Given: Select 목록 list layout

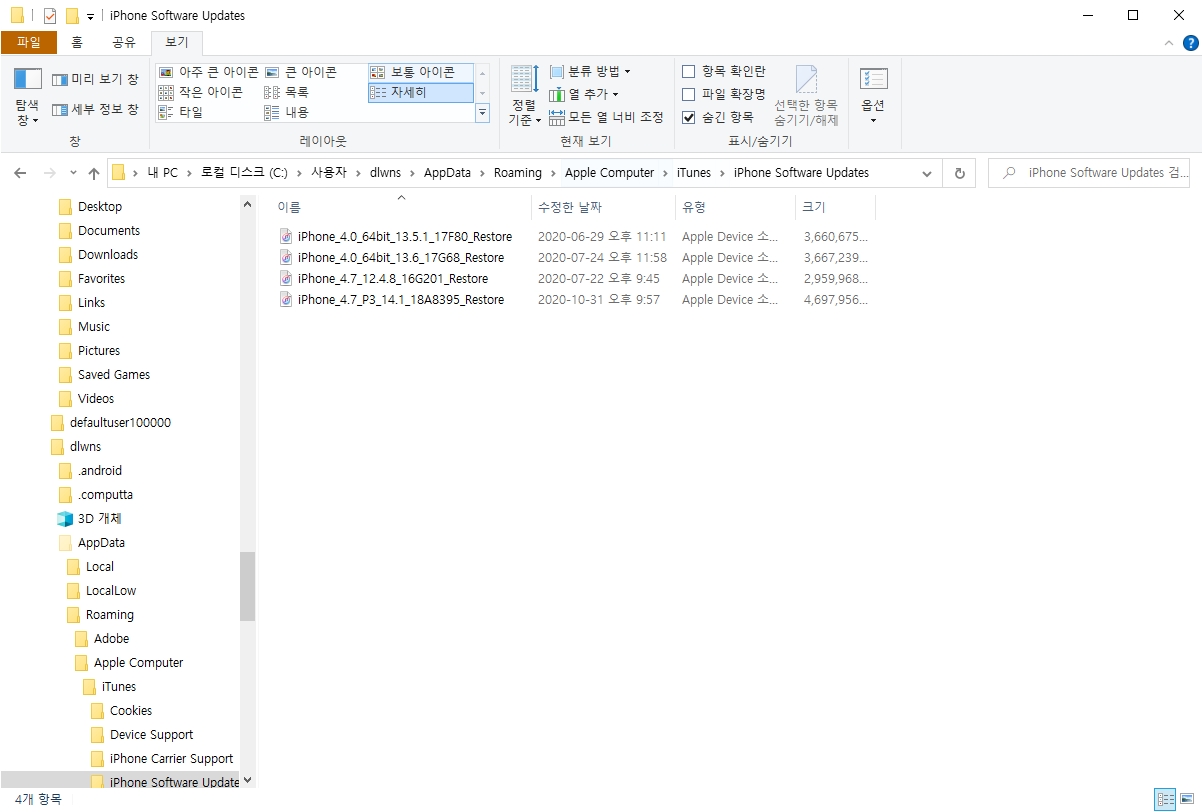Looking at the screenshot, I should pyautogui.click(x=287, y=92).
